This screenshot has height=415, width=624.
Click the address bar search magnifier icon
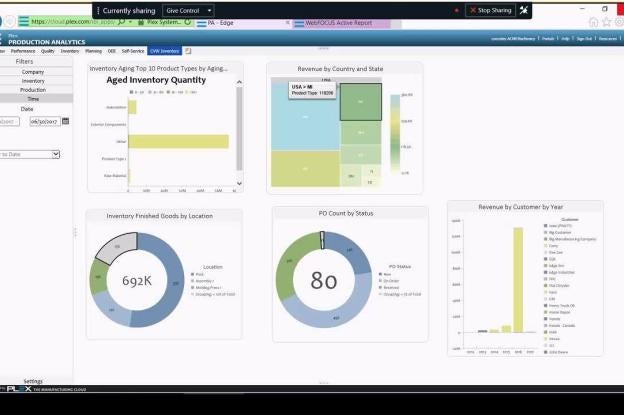[121, 22]
